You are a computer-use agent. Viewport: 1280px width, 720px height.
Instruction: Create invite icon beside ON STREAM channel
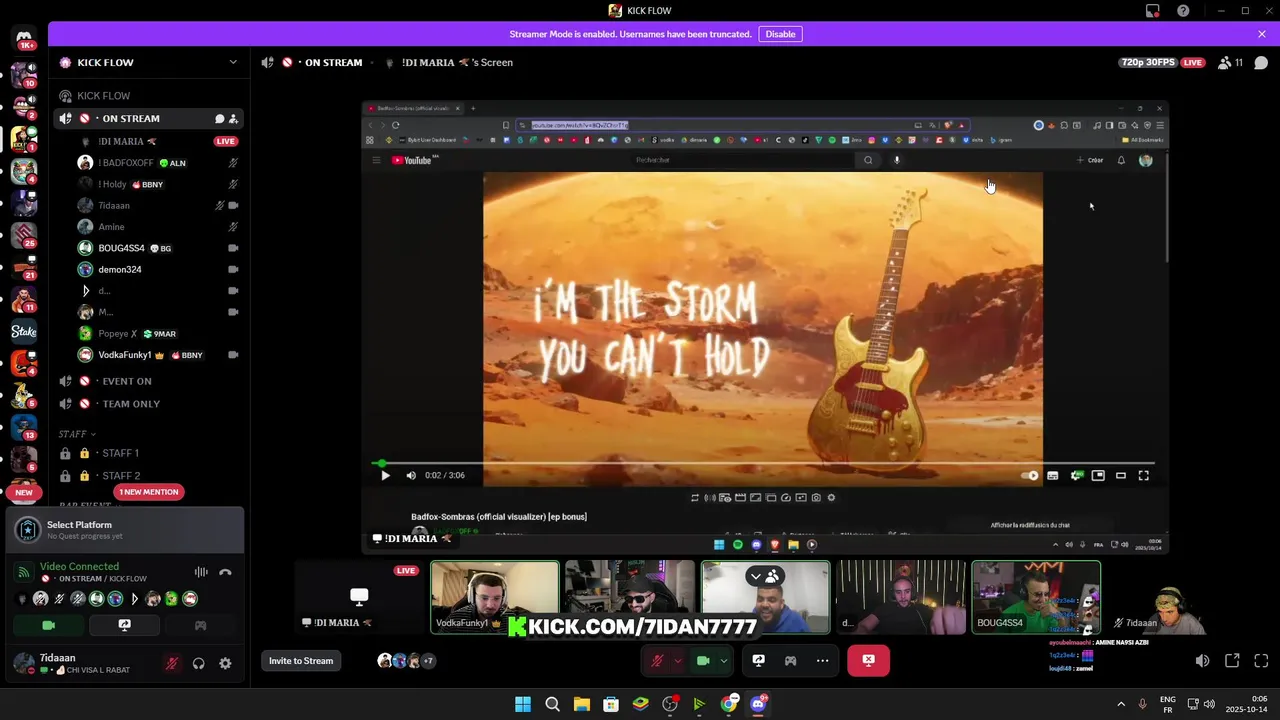233,119
